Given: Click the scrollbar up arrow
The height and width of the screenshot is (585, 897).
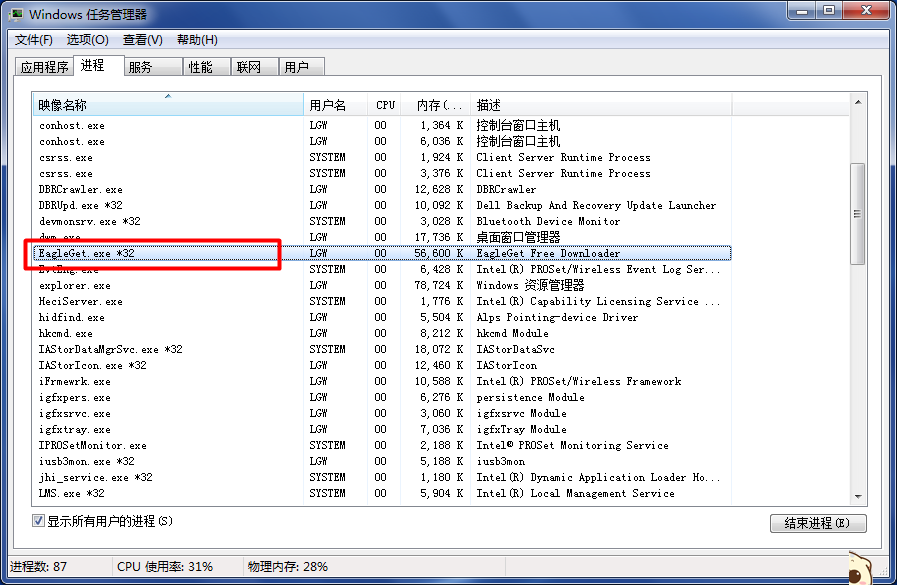Looking at the screenshot, I should (858, 102).
